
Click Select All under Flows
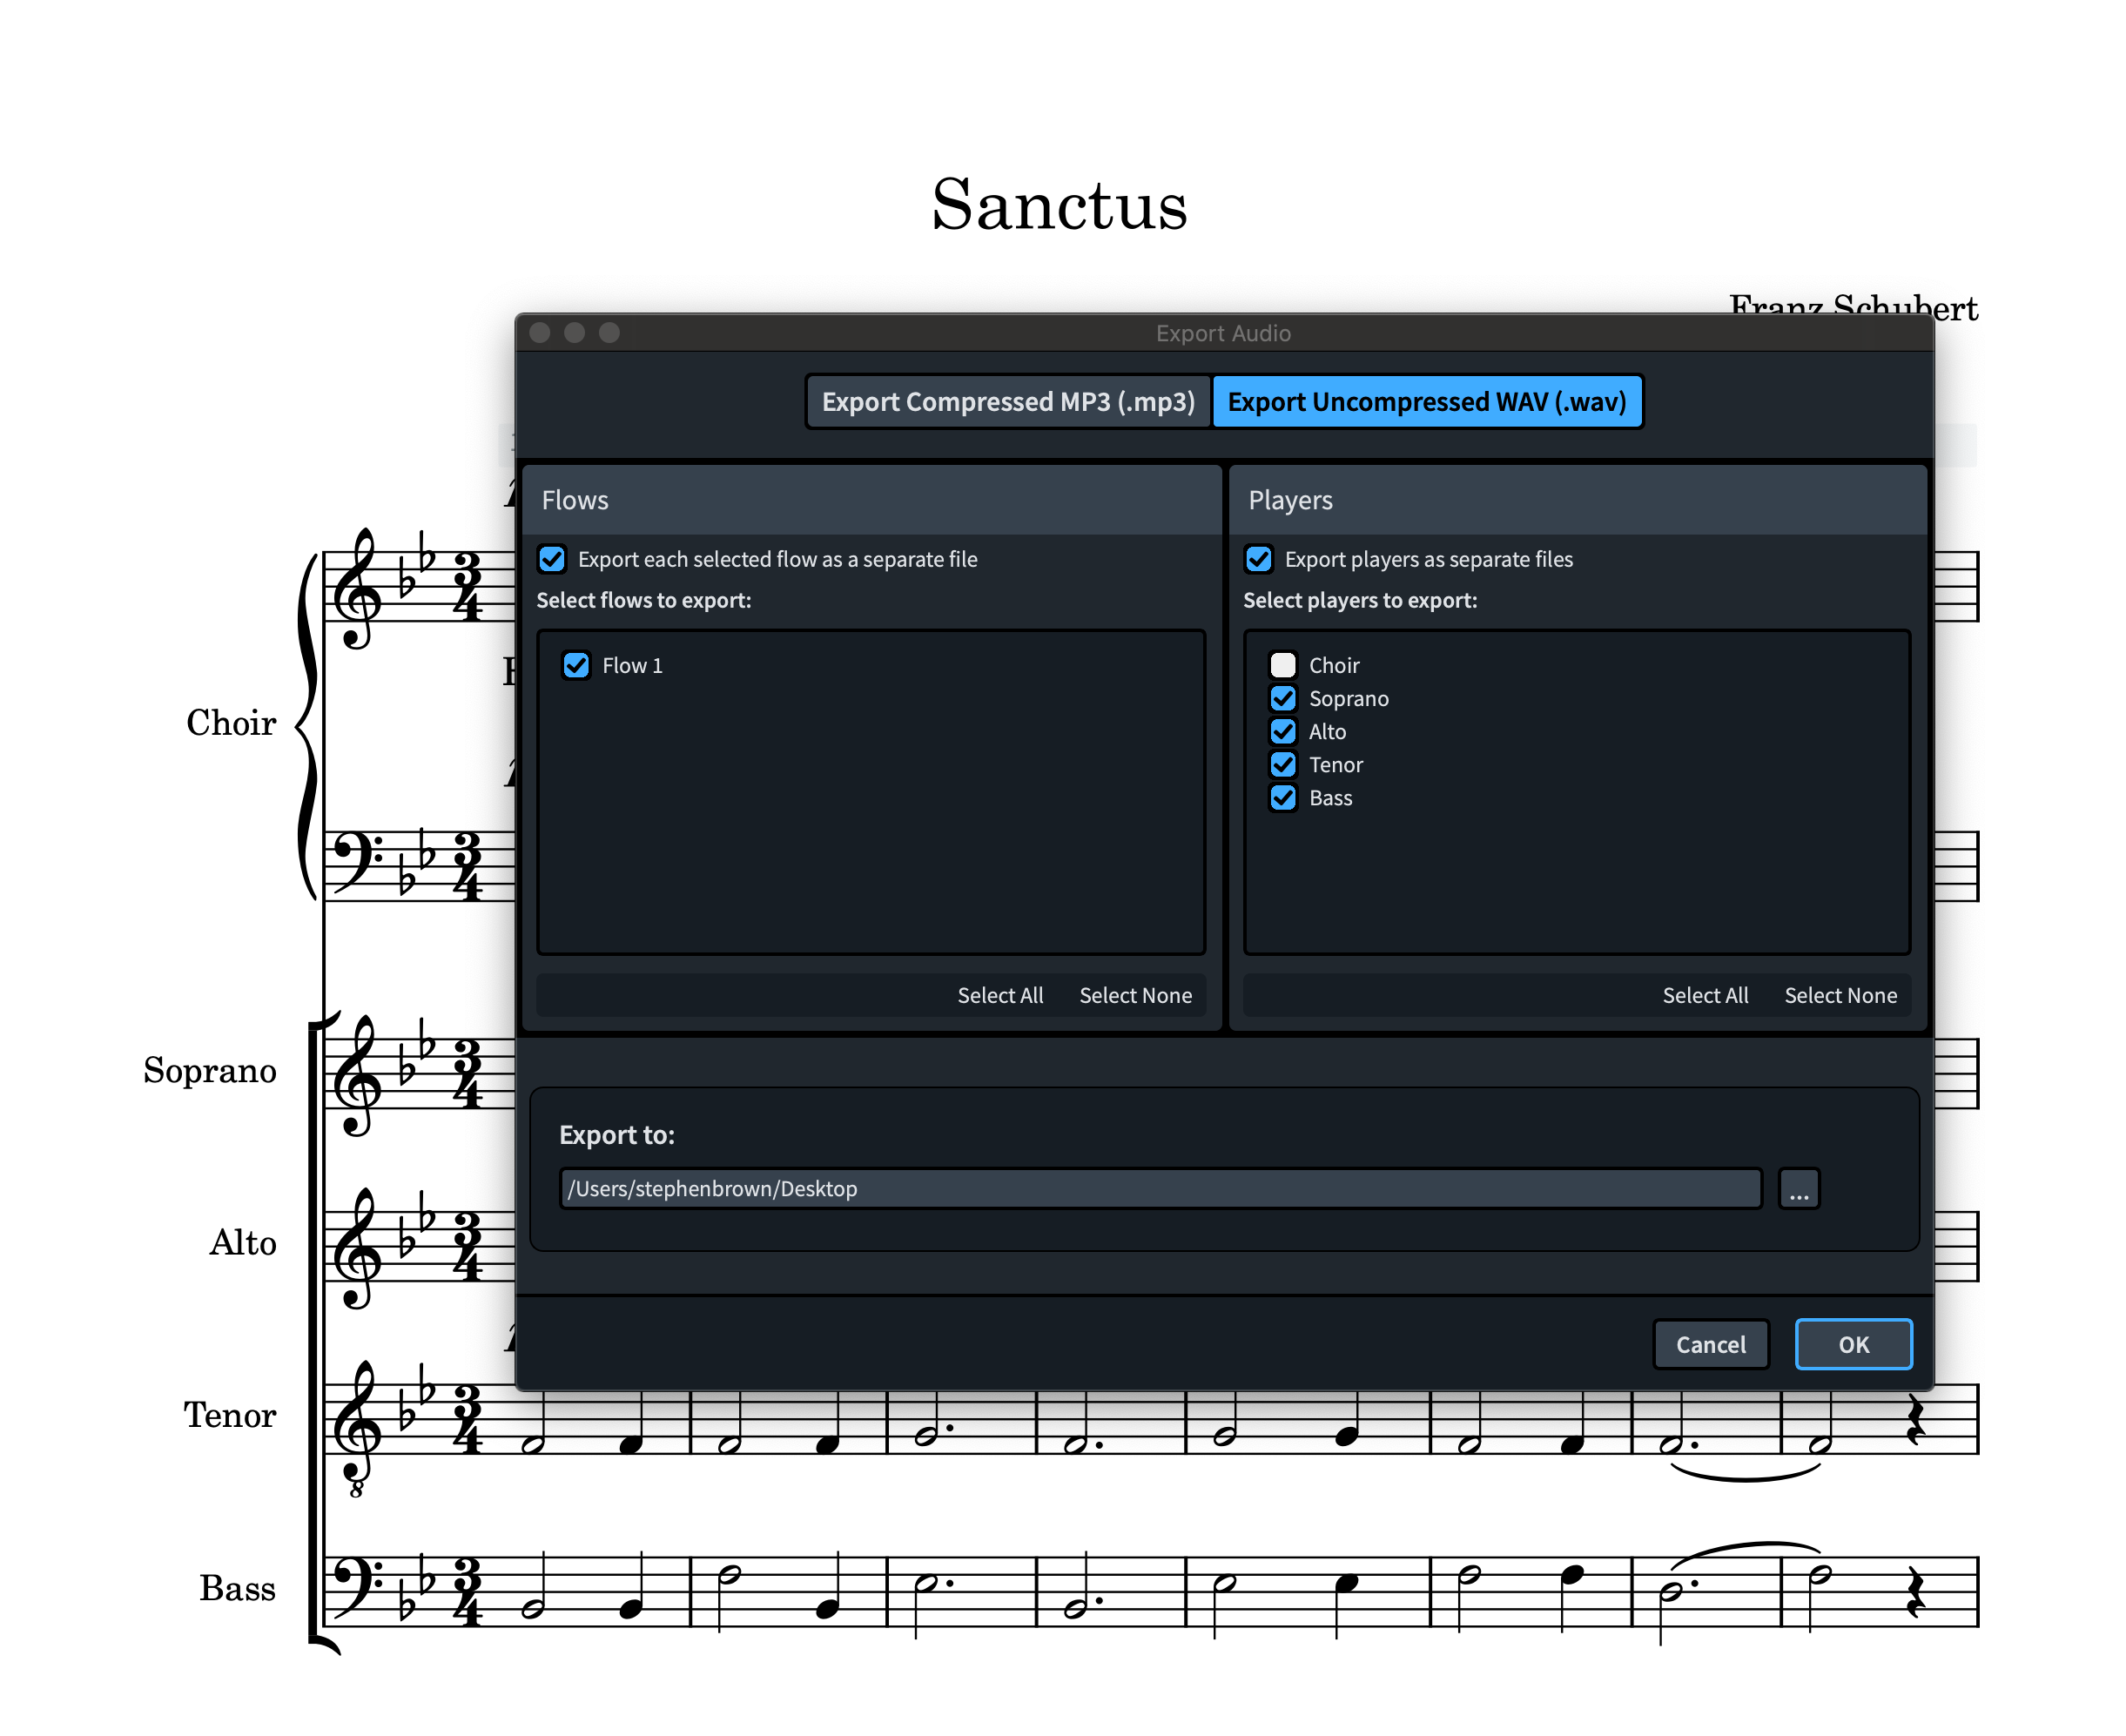pyautogui.click(x=999, y=995)
